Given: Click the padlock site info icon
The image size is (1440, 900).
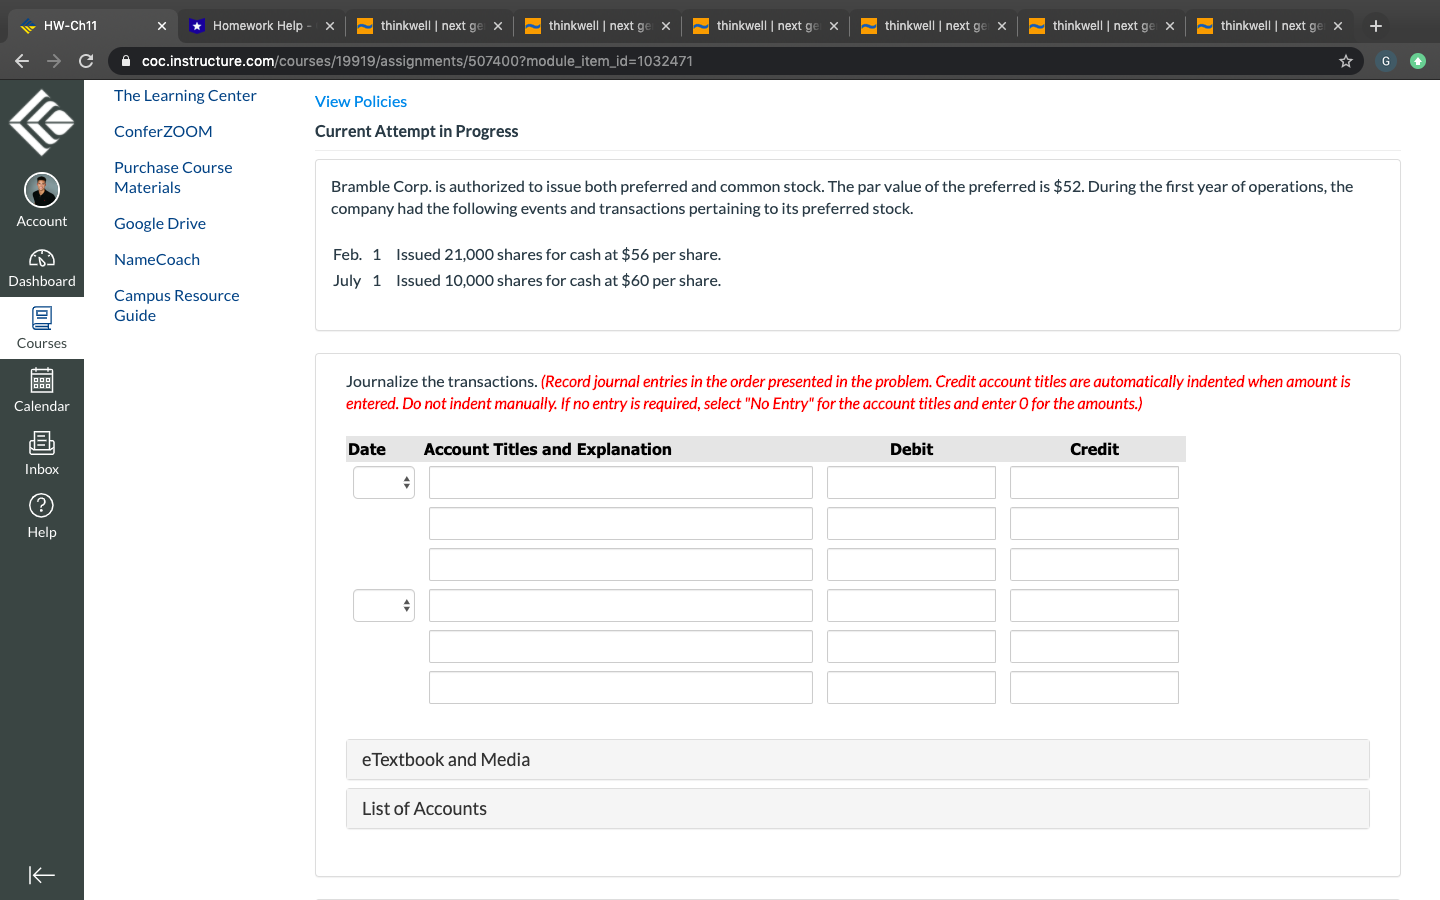Looking at the screenshot, I should 126,61.
